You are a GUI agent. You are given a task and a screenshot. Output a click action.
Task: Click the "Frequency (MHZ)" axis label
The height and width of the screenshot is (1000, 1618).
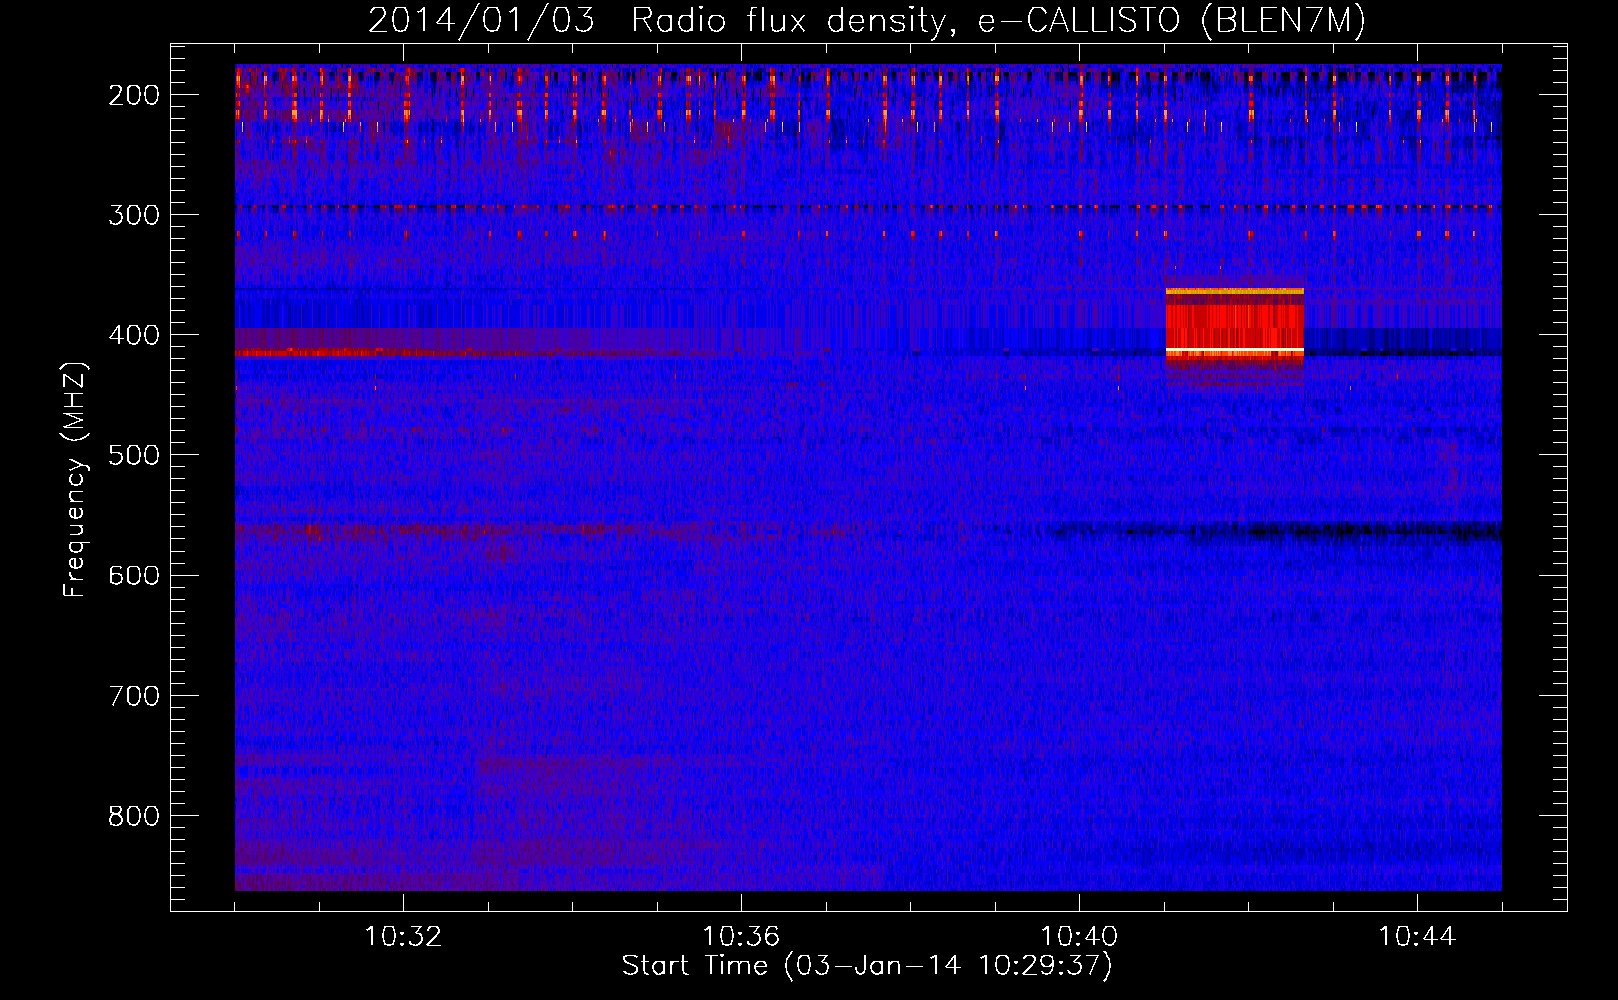coord(74,480)
